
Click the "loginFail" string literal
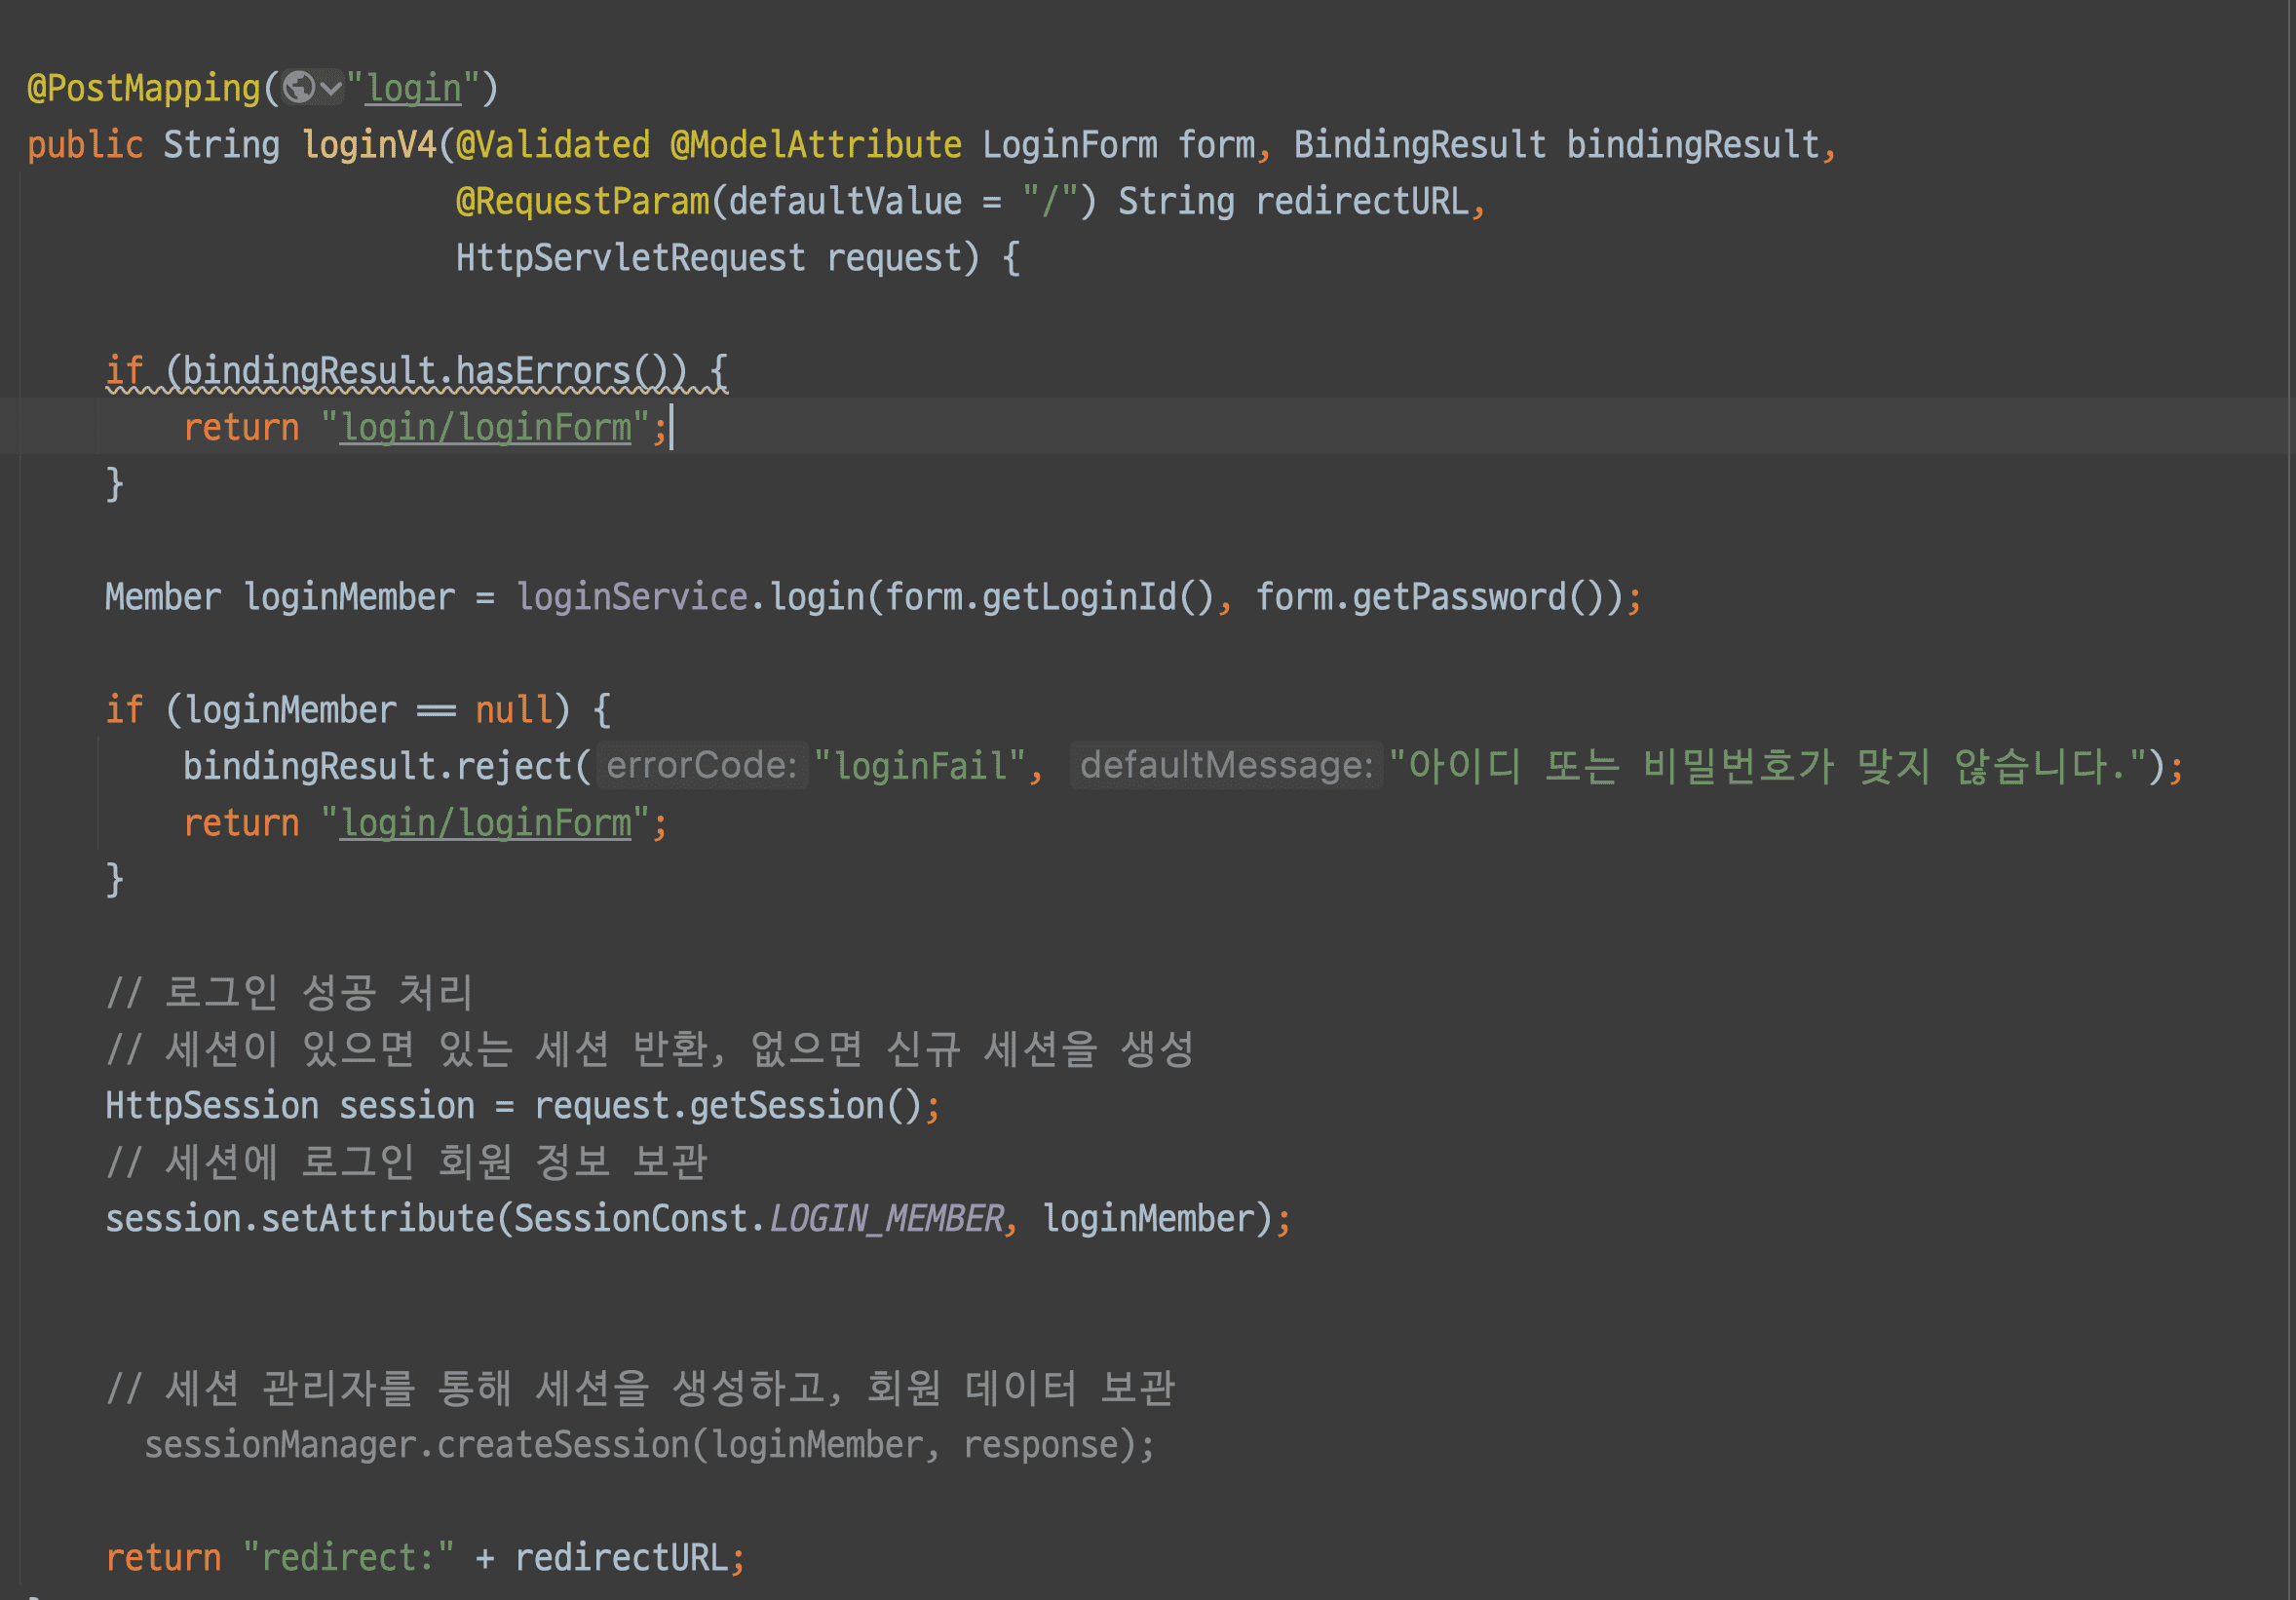click(920, 767)
